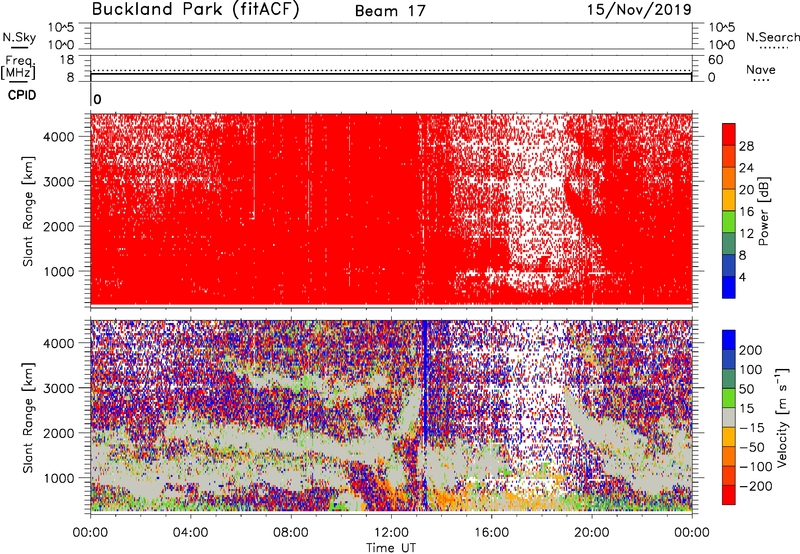
Task: Click the '4000' tick on power plot axis
Action: (59, 137)
